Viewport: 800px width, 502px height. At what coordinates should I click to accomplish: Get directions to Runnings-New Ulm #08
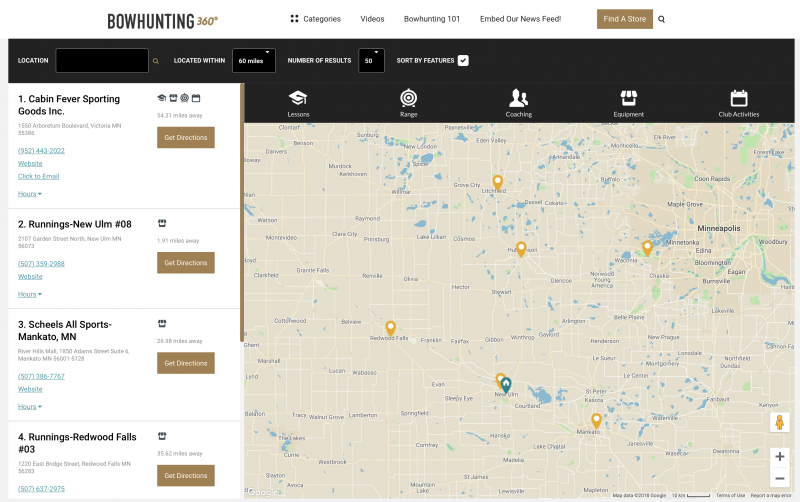pos(186,263)
